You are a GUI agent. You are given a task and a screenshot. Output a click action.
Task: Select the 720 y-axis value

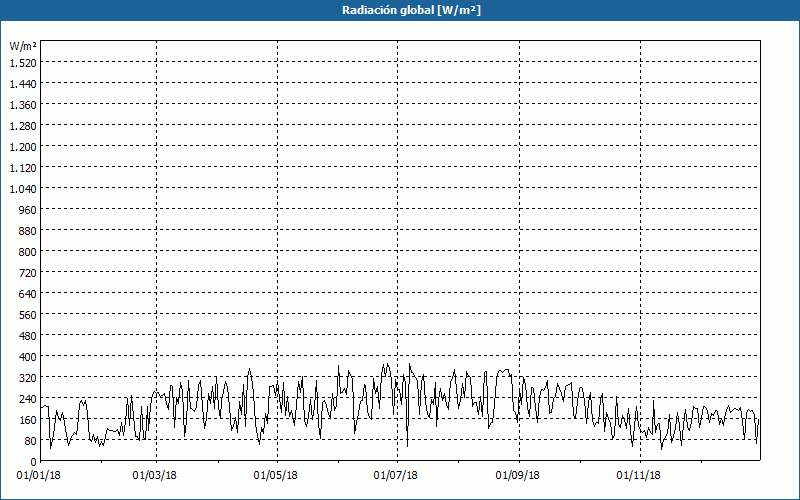29,273
